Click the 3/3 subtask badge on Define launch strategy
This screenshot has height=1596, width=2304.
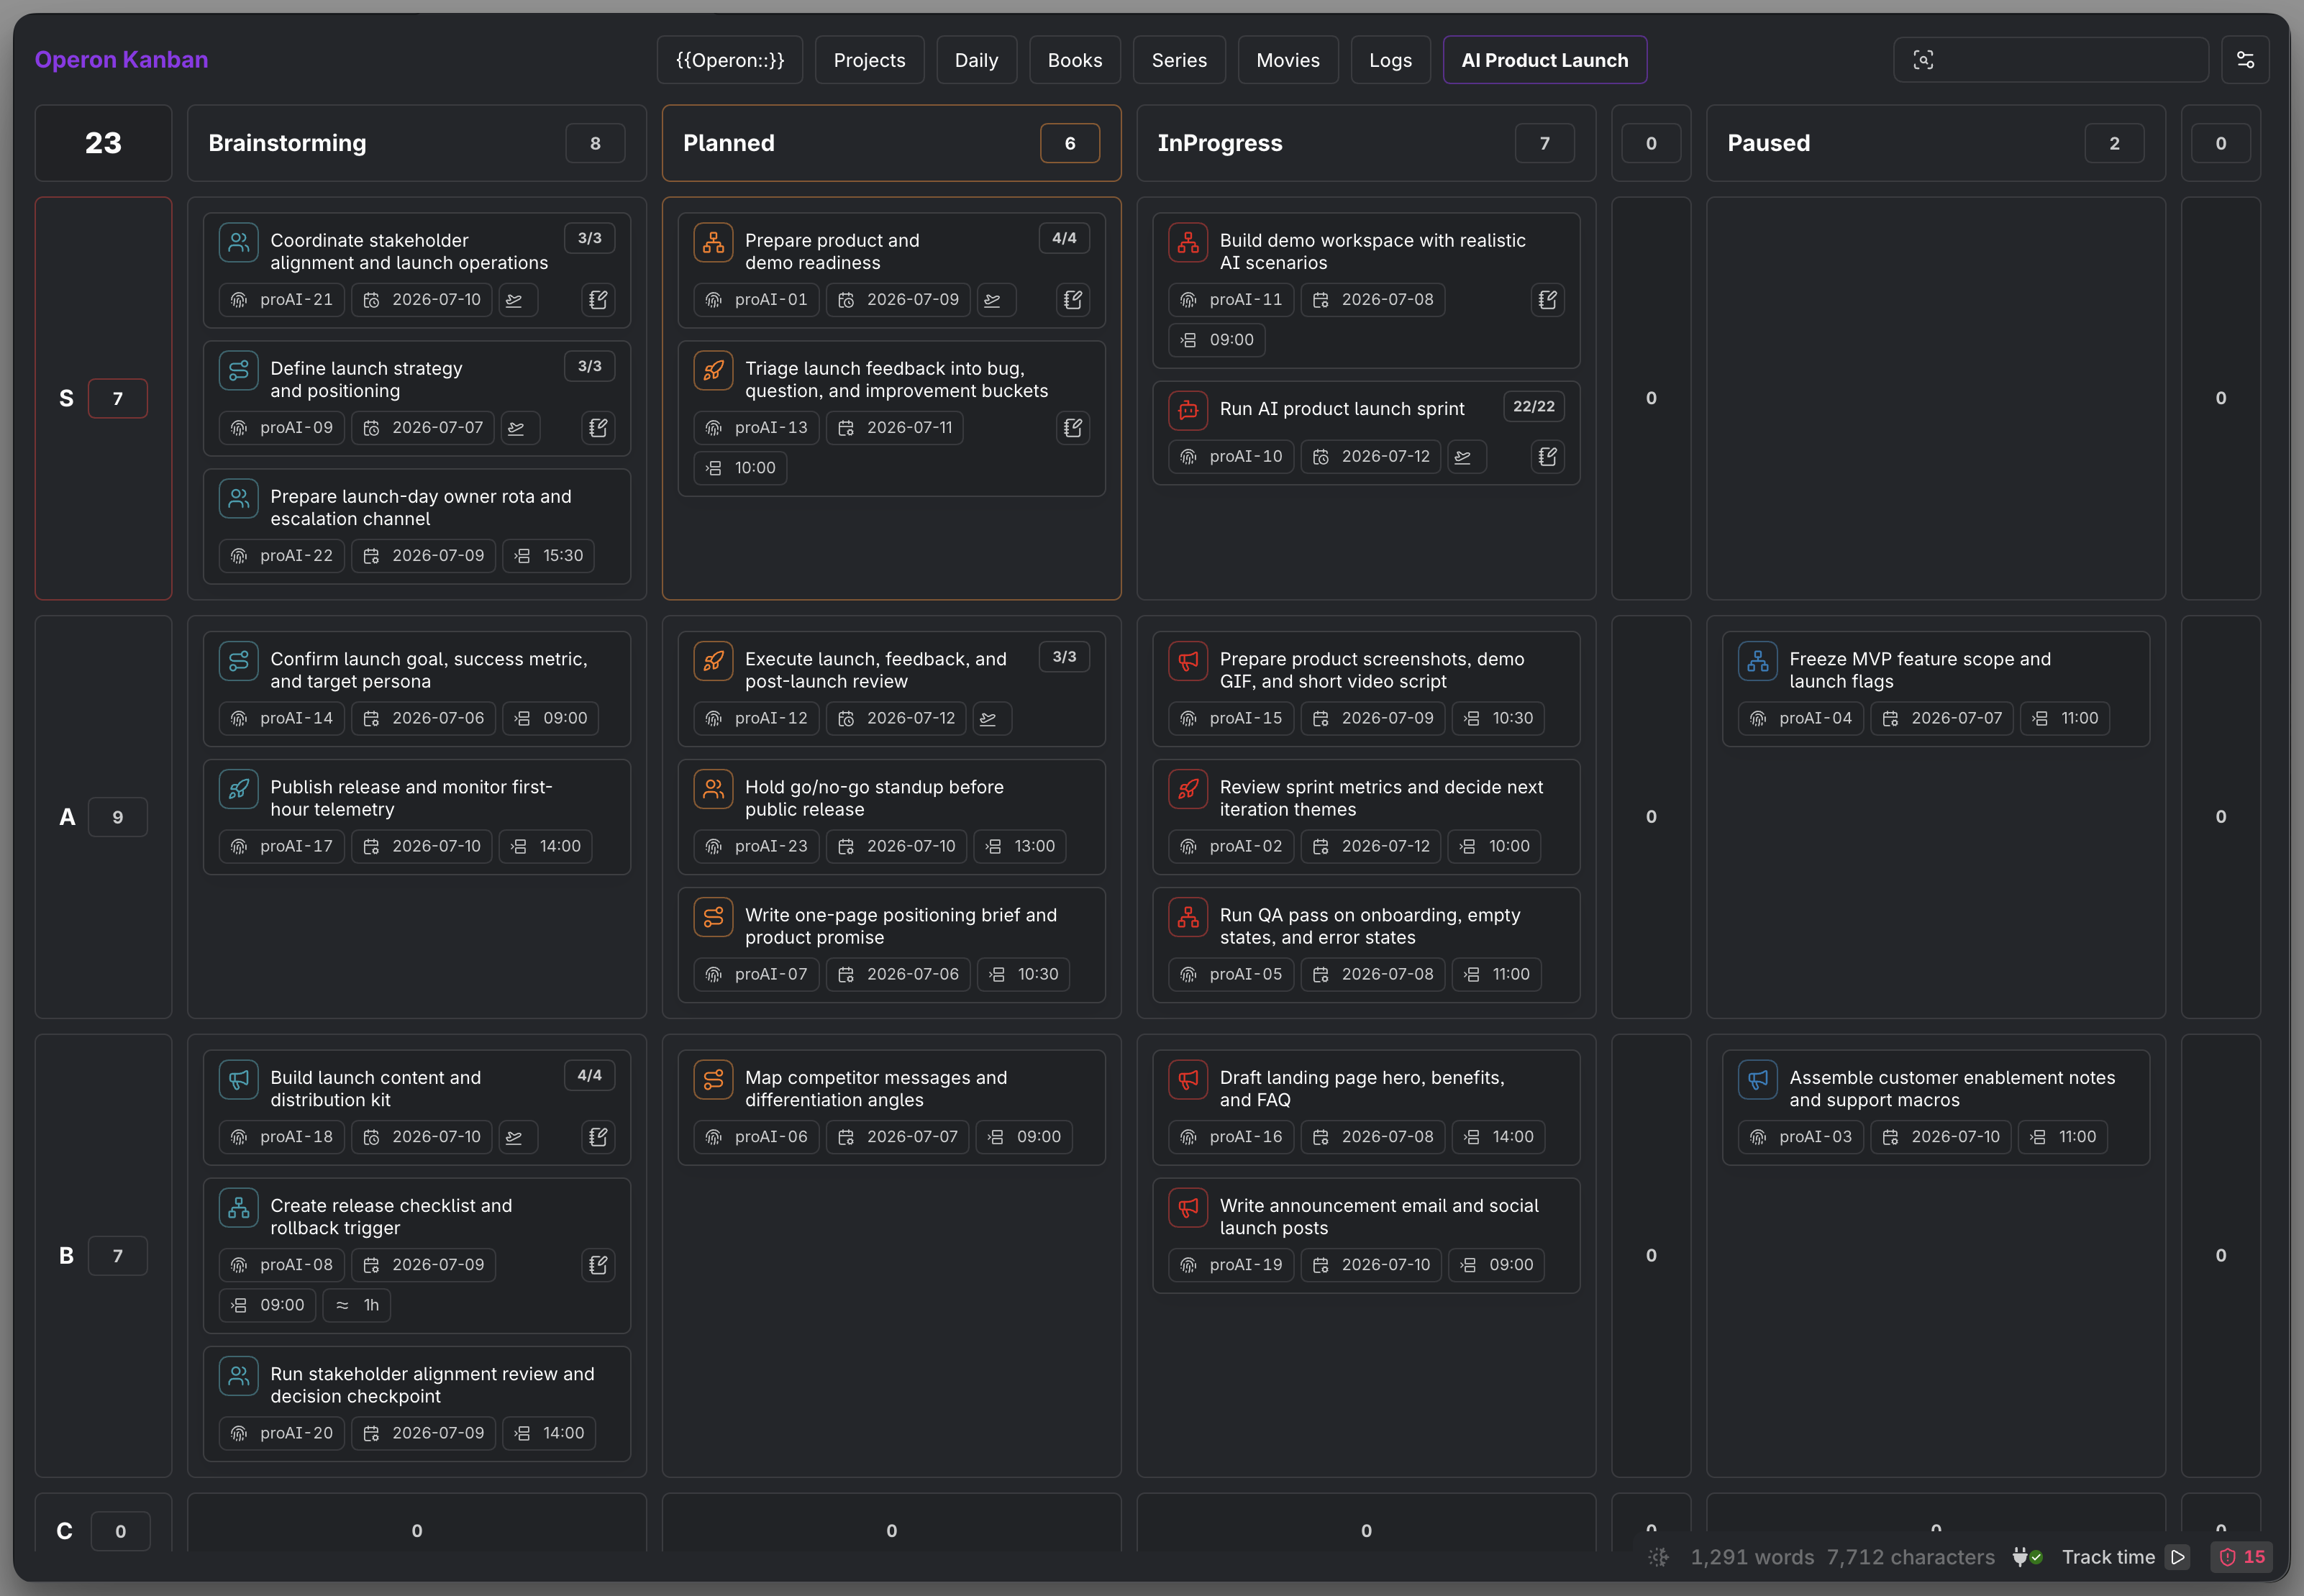[589, 366]
